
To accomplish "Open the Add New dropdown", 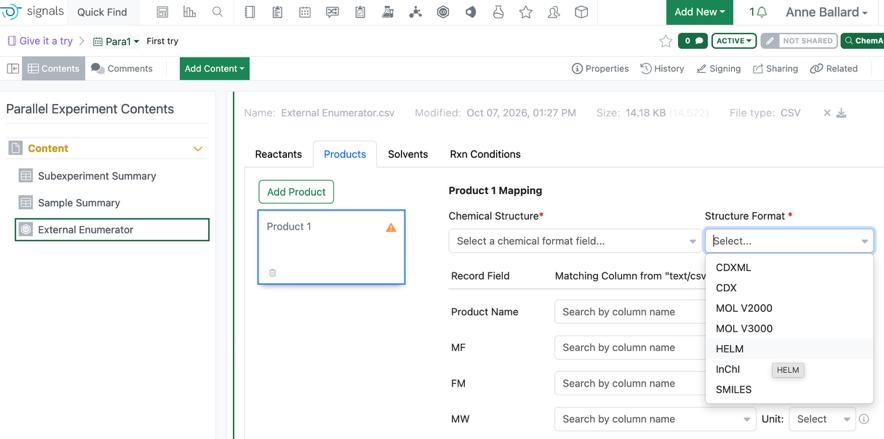I will (700, 12).
